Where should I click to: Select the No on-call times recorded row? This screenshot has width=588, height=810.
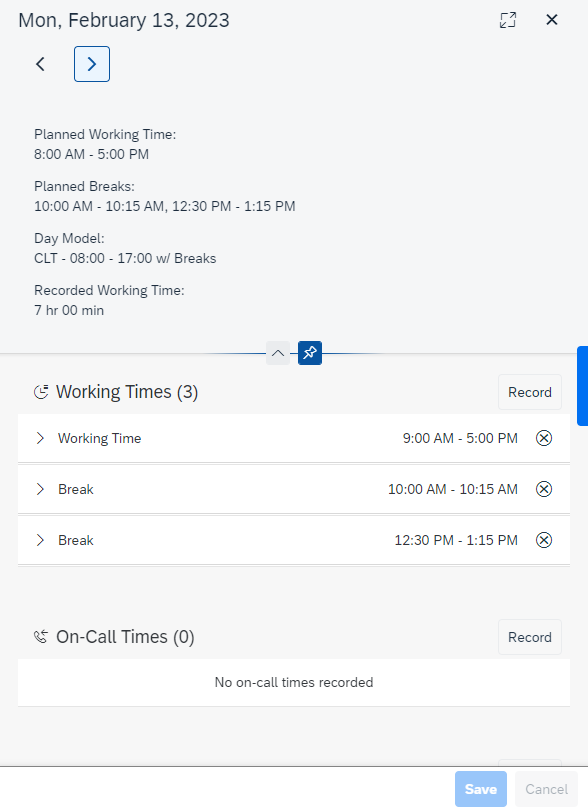tap(293, 682)
